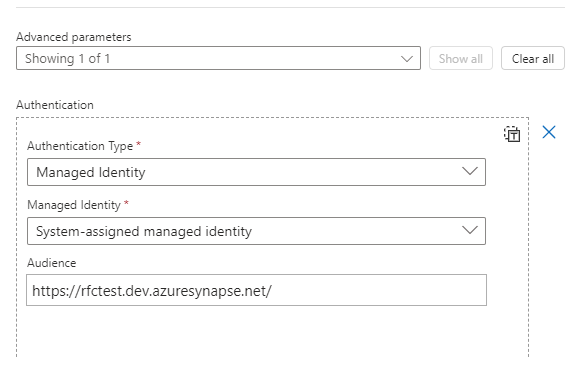The width and height of the screenshot is (576, 372).
Task: Click required asterisk beside Authentication Type
Action: pyautogui.click(x=138, y=144)
